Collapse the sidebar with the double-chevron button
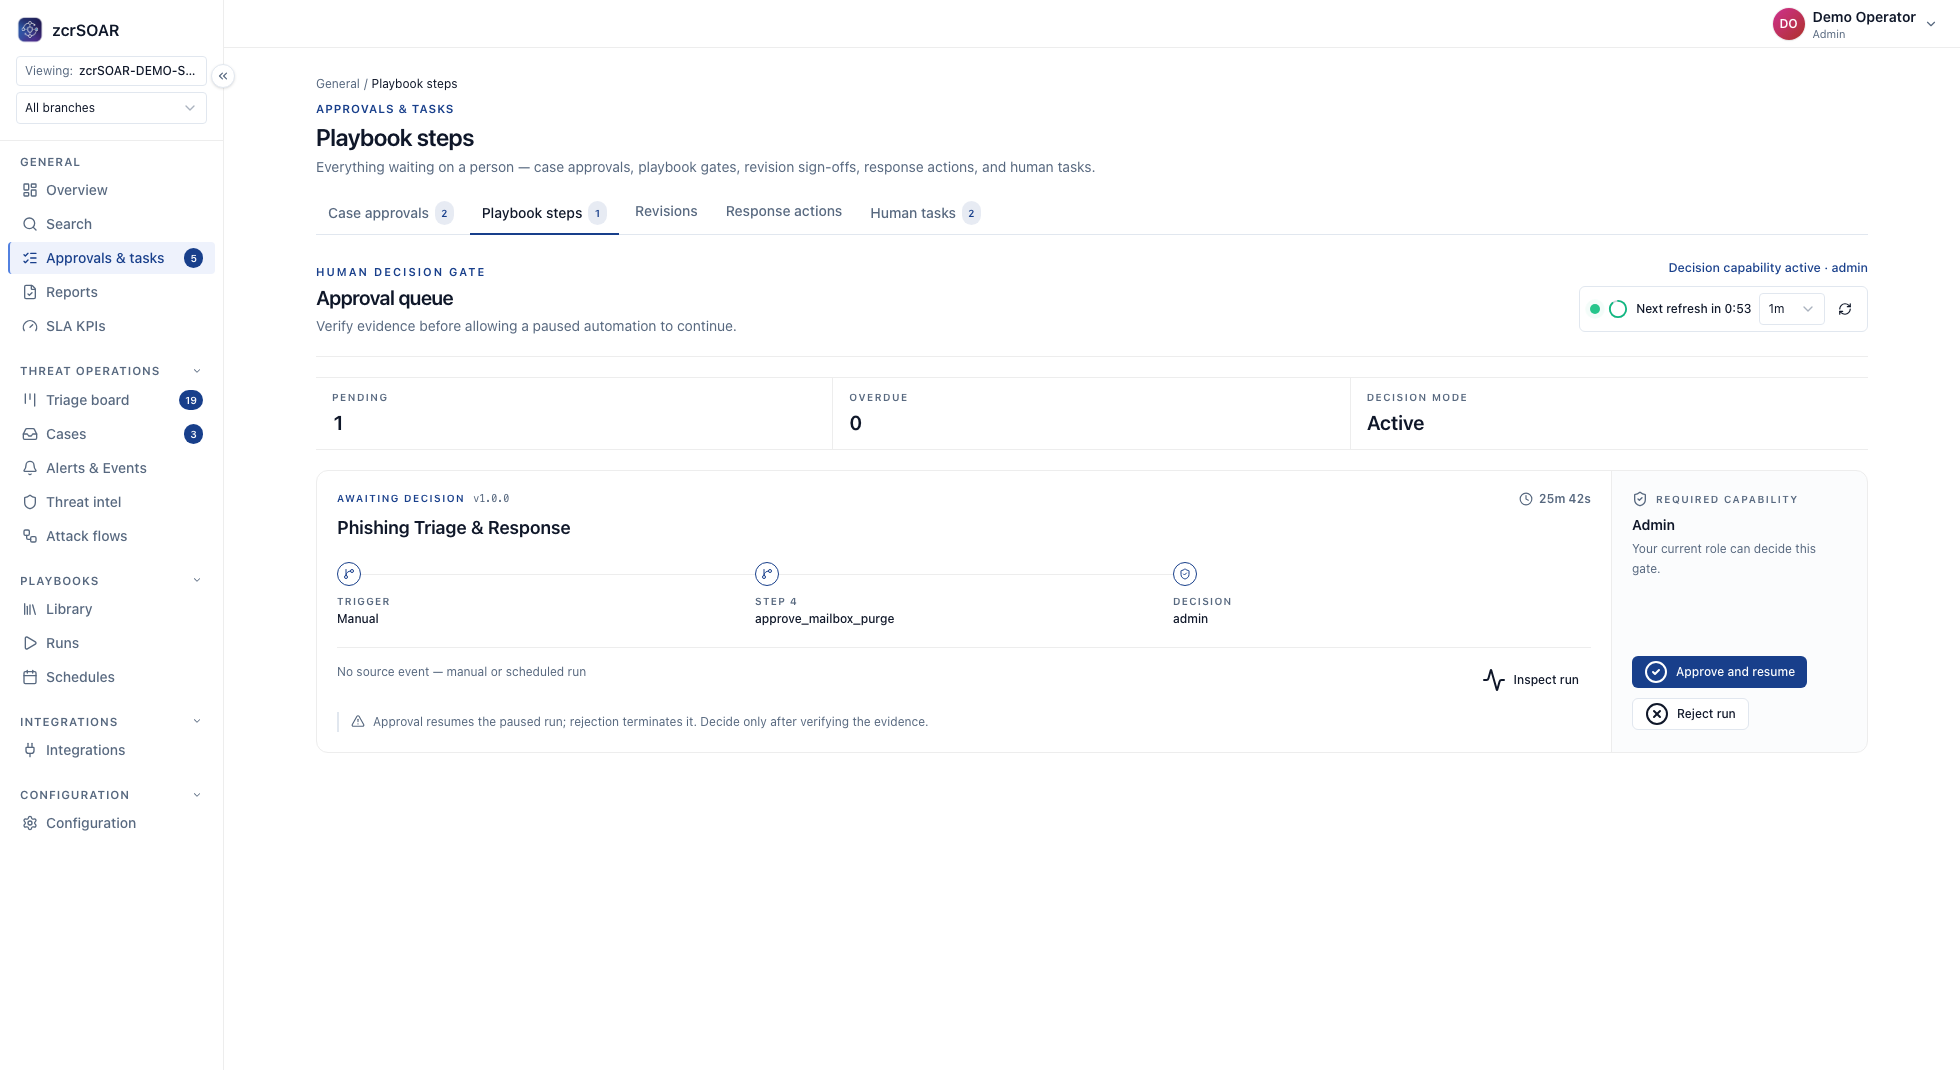 (223, 76)
